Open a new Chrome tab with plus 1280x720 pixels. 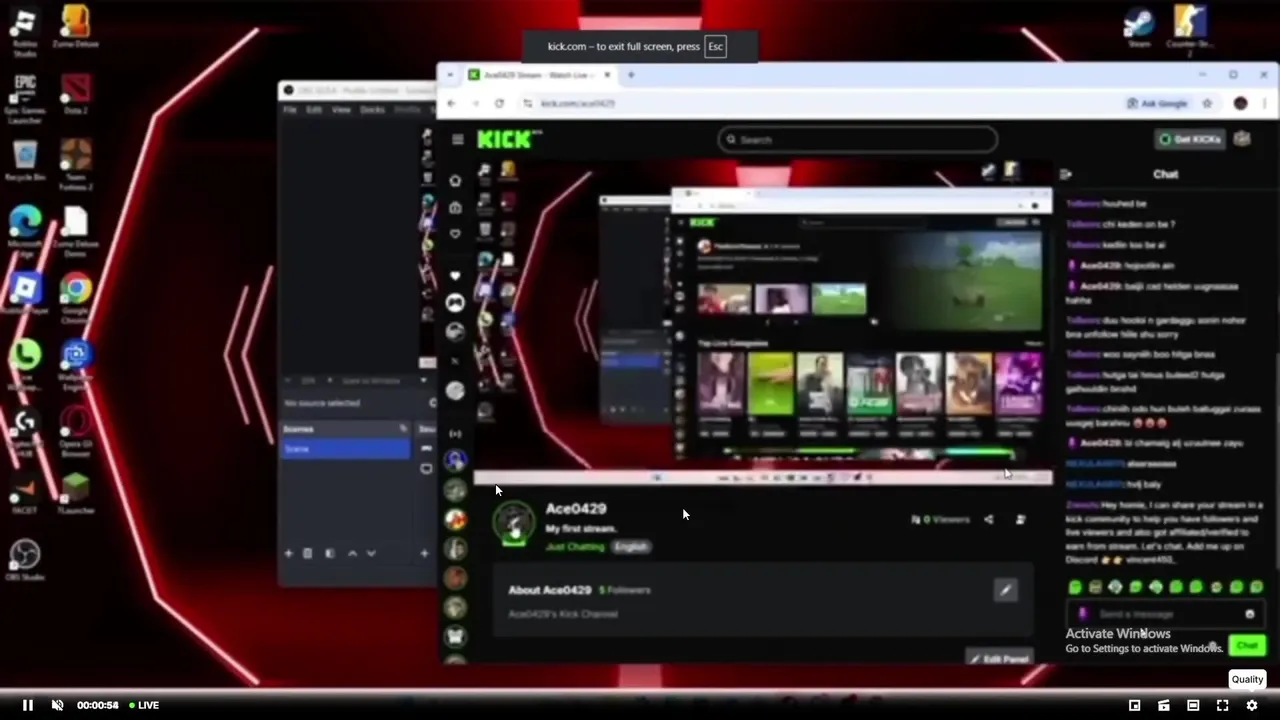pyautogui.click(x=631, y=75)
